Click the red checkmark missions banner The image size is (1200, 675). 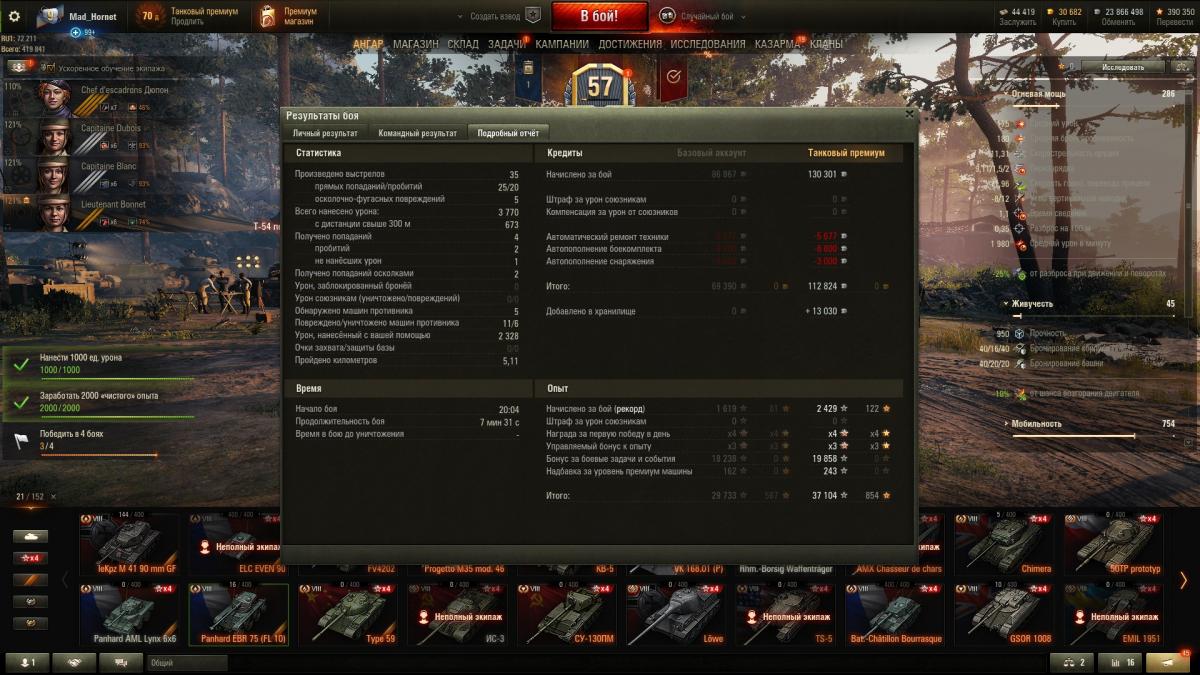pos(673,78)
